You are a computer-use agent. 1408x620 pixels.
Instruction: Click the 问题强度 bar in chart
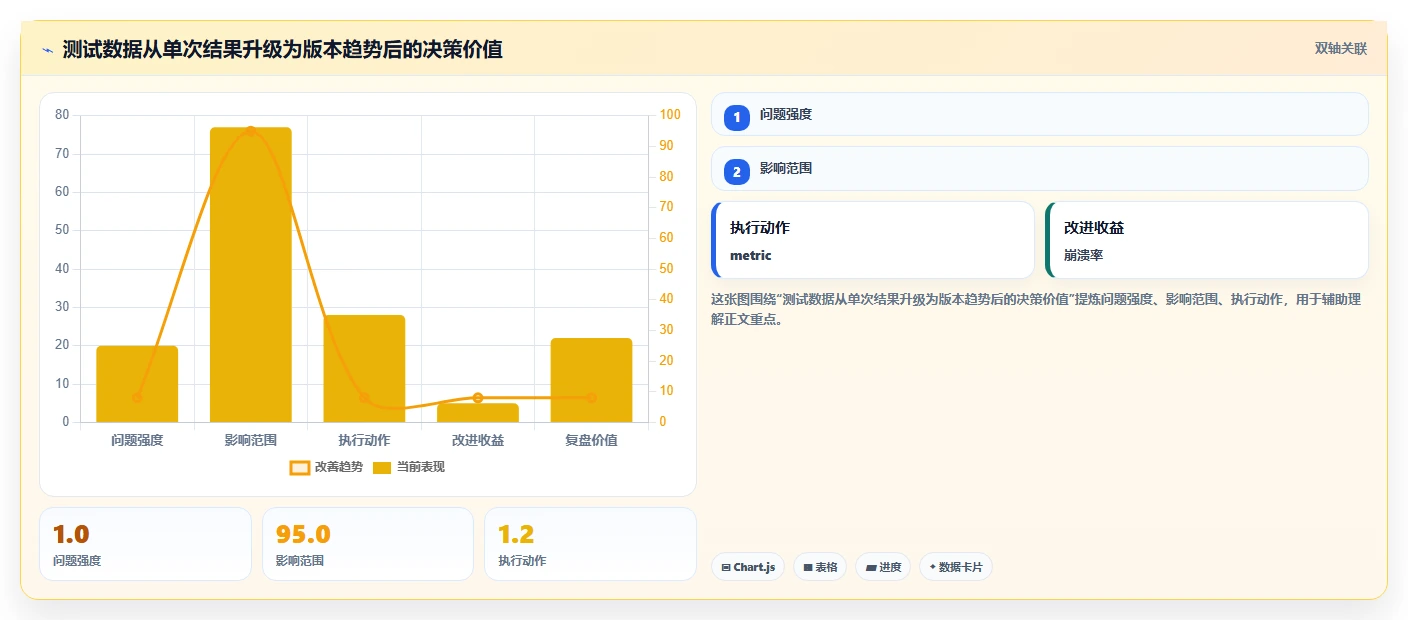[137, 384]
